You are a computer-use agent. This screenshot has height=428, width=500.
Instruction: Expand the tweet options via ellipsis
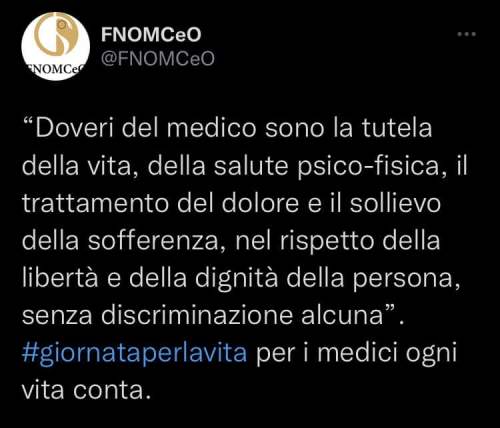tap(466, 34)
